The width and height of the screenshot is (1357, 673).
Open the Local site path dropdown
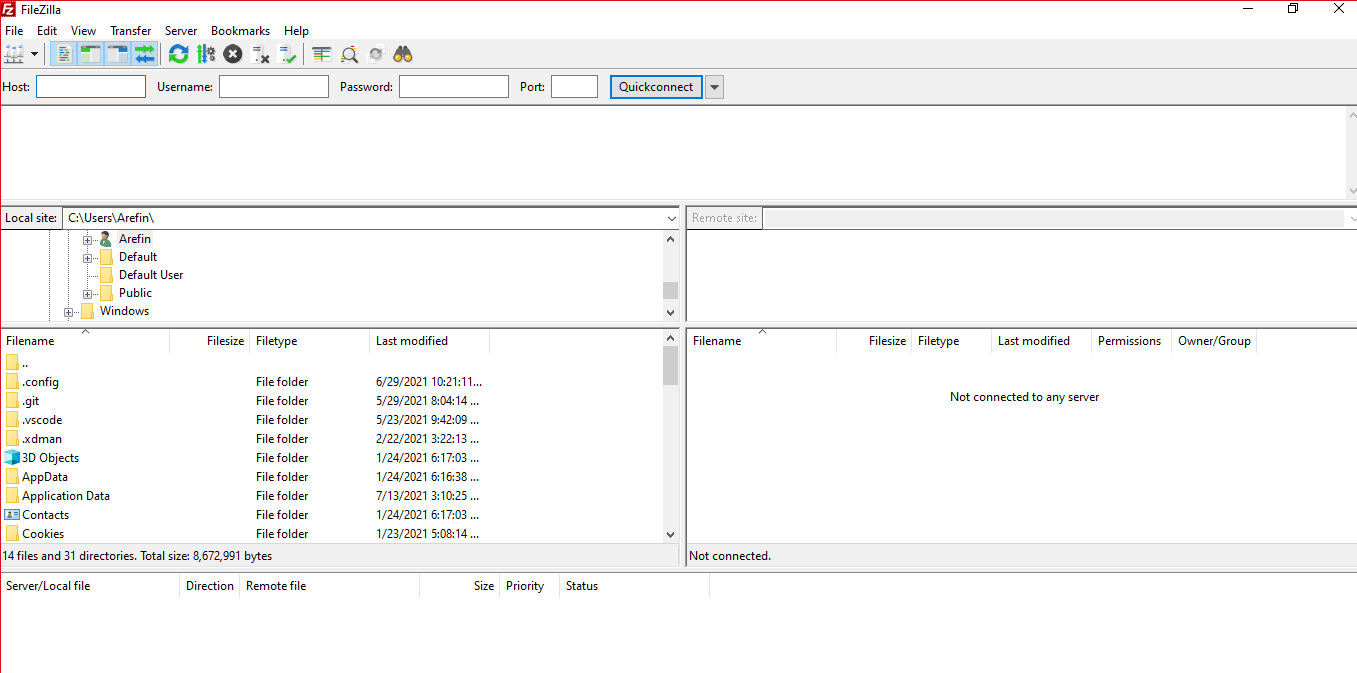(x=671, y=218)
